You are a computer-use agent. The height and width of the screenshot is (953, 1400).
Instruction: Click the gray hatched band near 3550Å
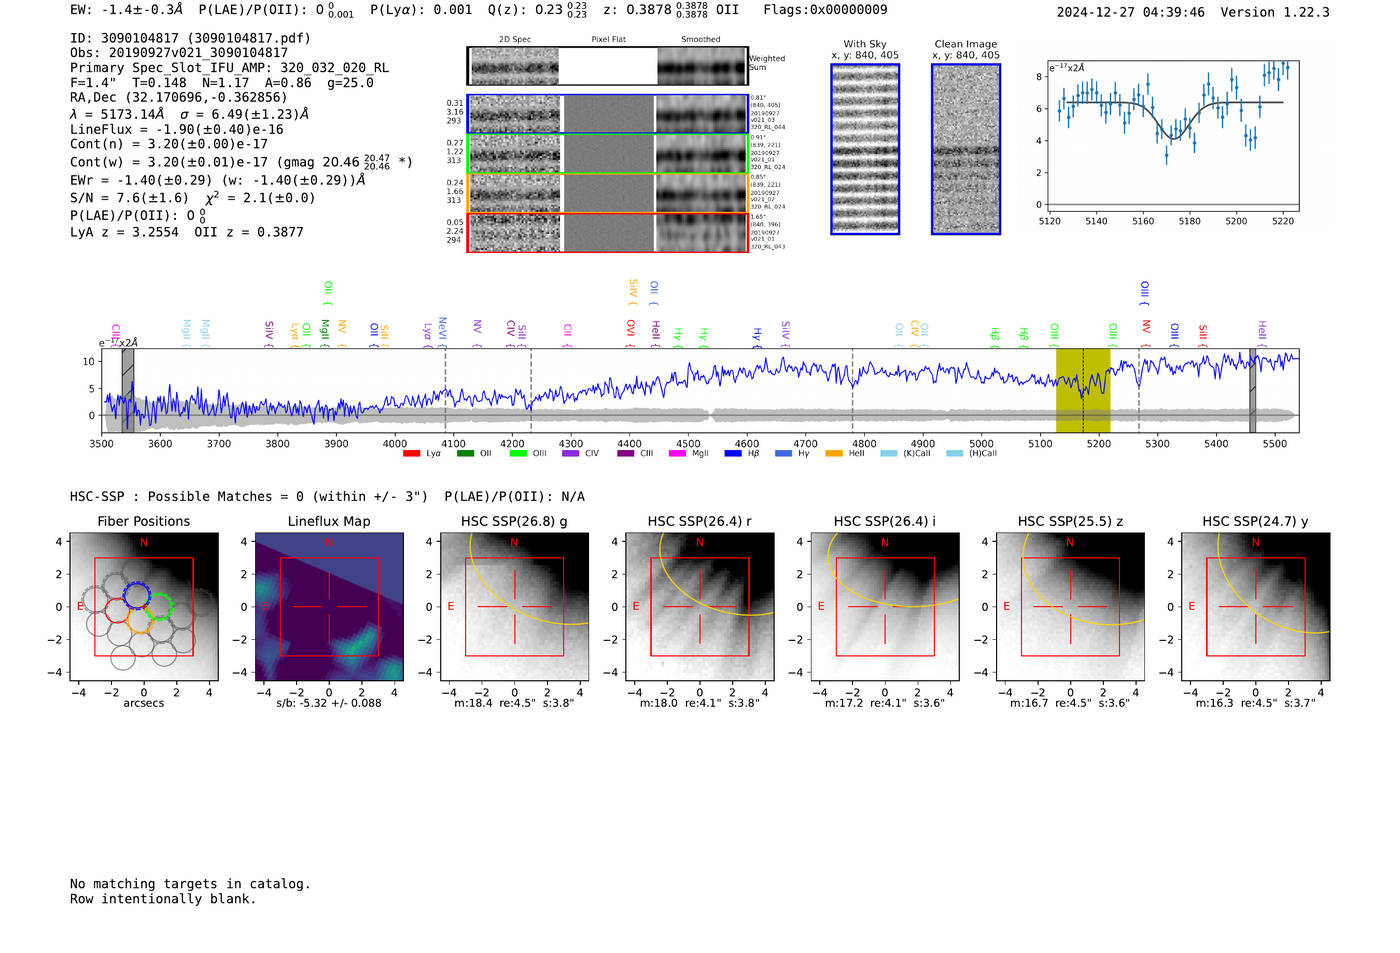click(x=128, y=390)
